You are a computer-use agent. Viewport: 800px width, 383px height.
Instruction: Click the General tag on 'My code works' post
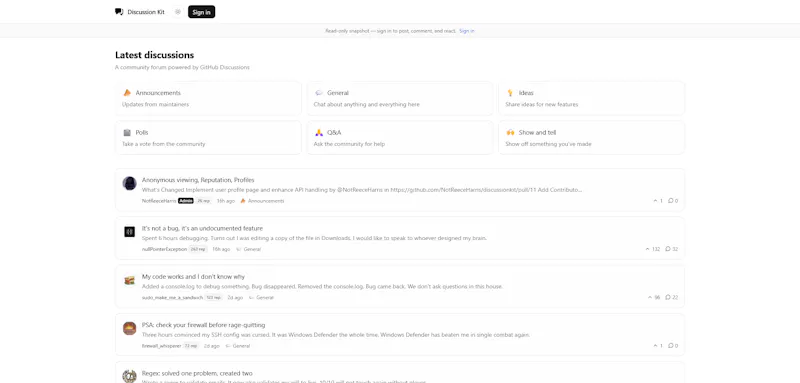(x=261, y=297)
